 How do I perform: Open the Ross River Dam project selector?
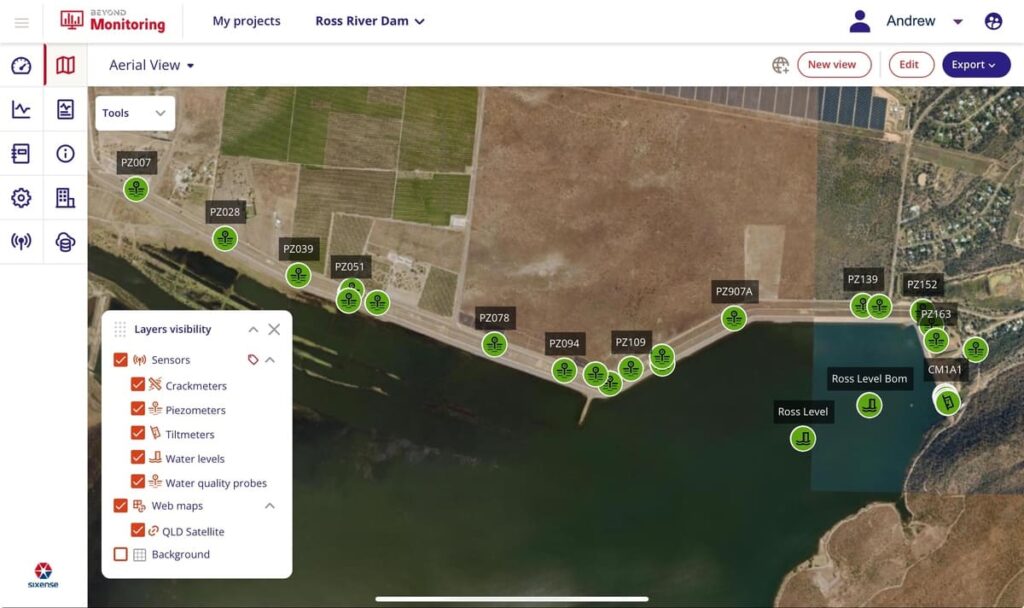pos(369,21)
